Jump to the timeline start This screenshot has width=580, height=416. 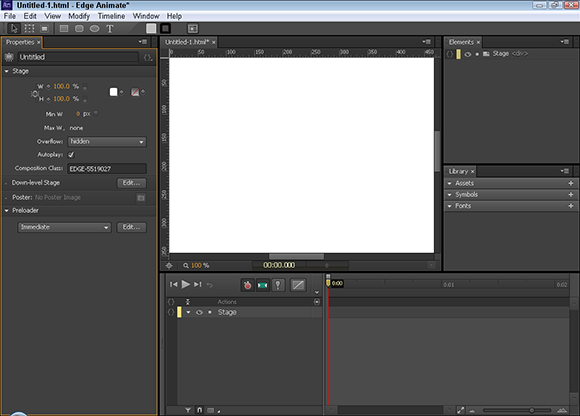(x=173, y=284)
